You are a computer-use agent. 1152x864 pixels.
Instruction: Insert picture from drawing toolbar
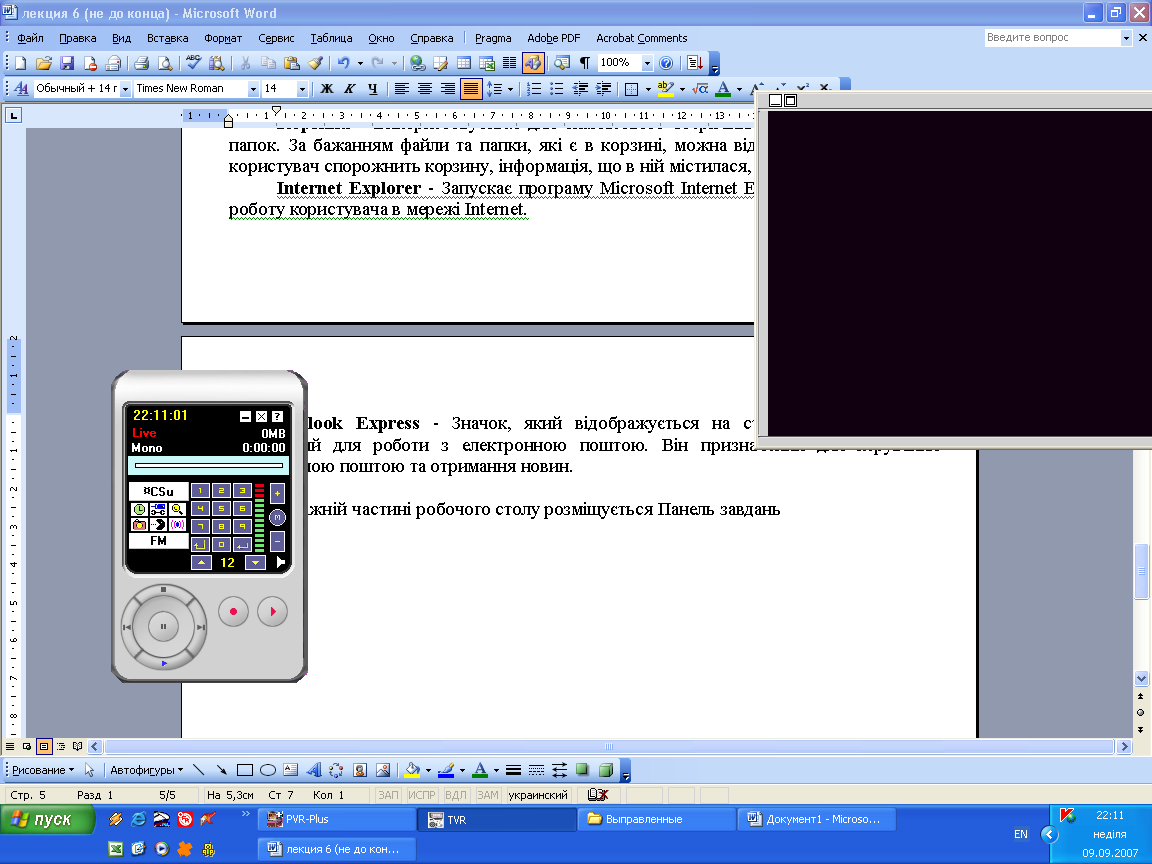tap(383, 770)
